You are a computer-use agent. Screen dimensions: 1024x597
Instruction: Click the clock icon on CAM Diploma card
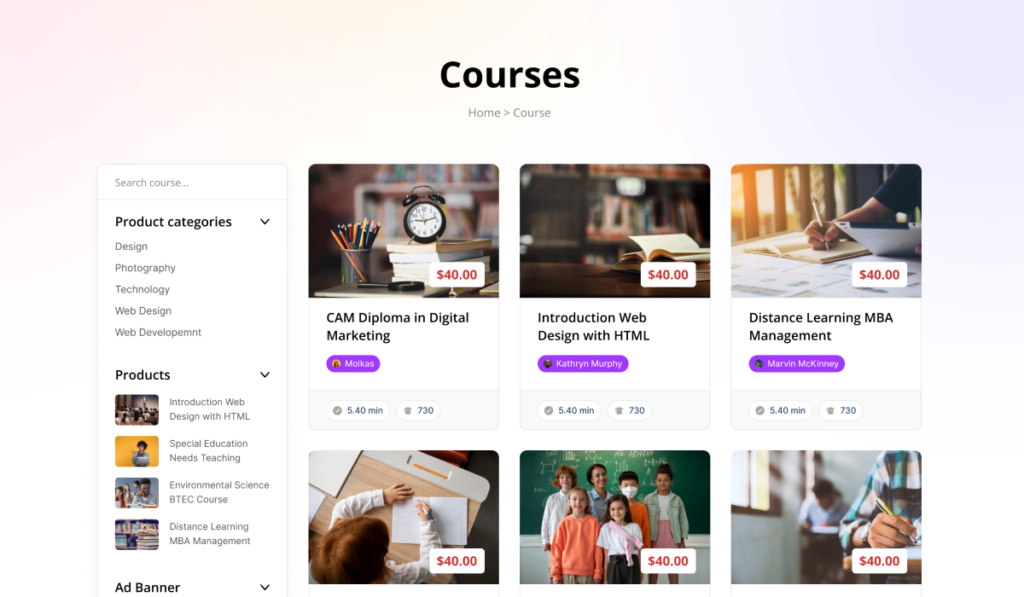pos(337,411)
